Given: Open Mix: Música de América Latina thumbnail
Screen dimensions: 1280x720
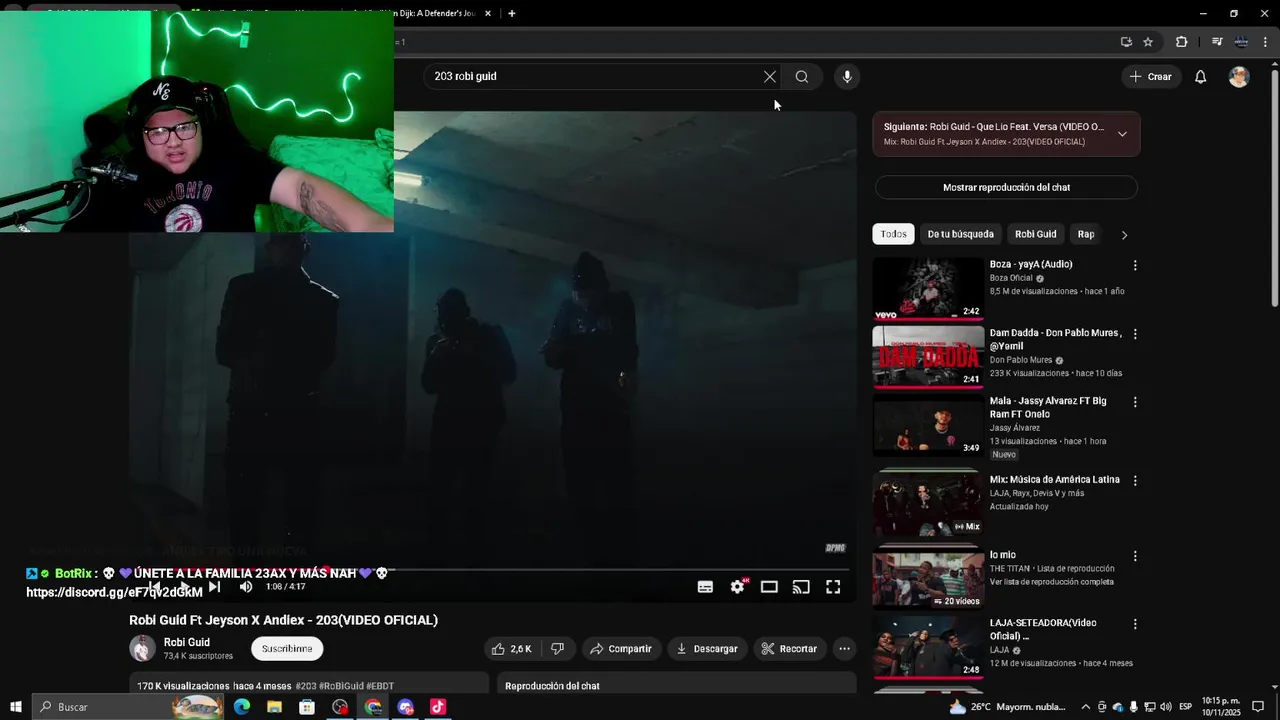Looking at the screenshot, I should click(x=928, y=503).
